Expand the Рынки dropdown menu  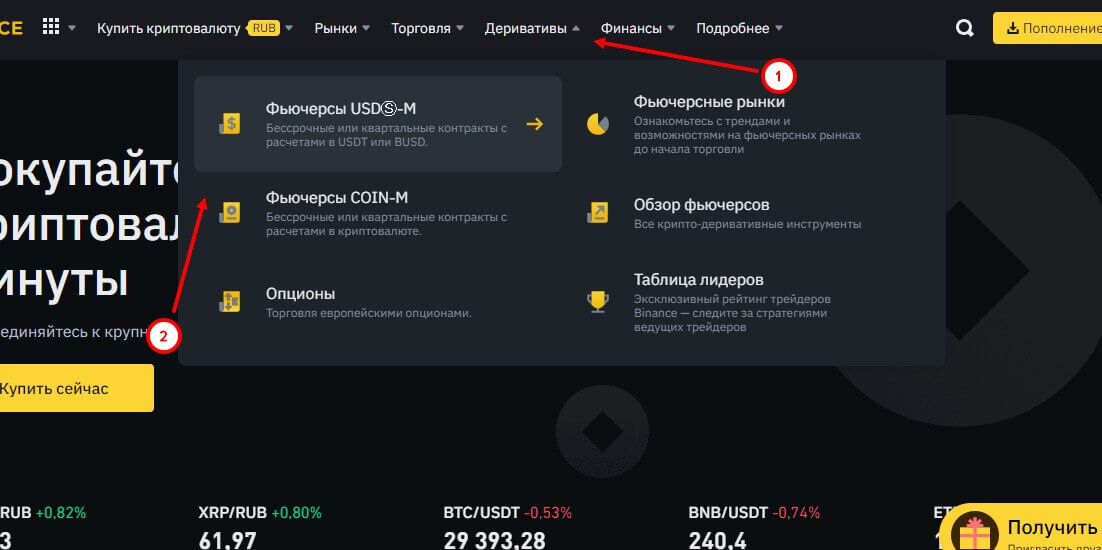[342, 28]
